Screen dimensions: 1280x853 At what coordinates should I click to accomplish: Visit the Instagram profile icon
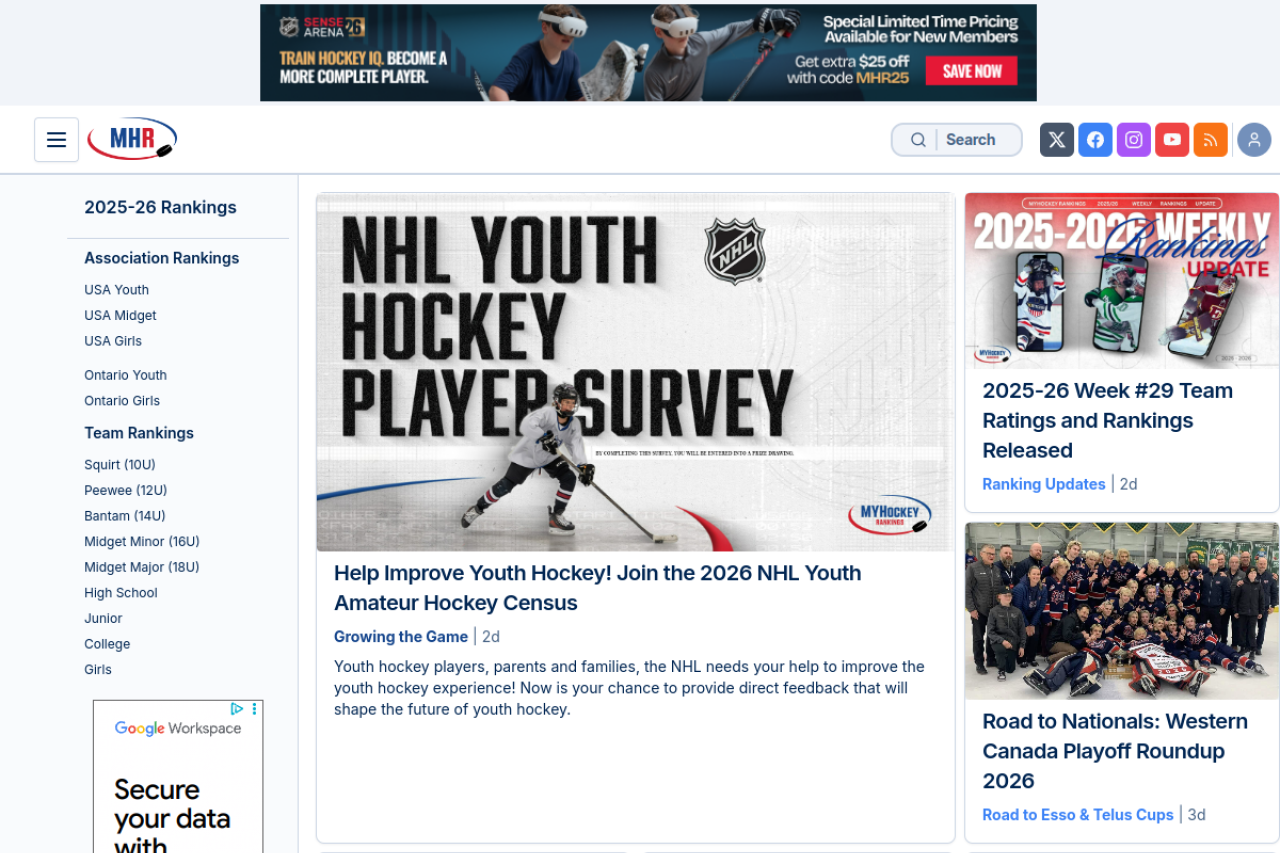pyautogui.click(x=1134, y=140)
